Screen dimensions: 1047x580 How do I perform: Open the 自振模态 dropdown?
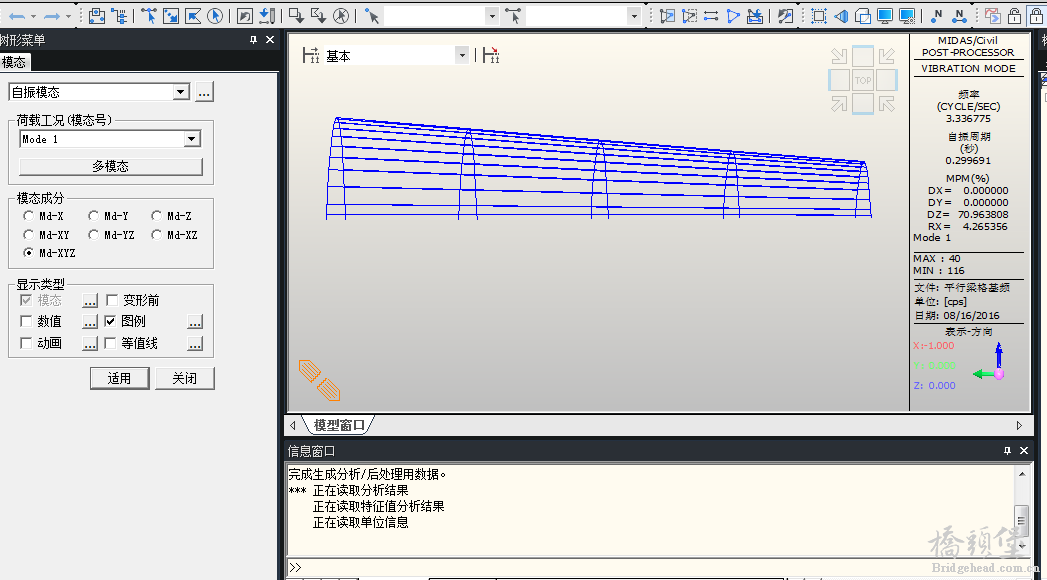click(x=181, y=91)
